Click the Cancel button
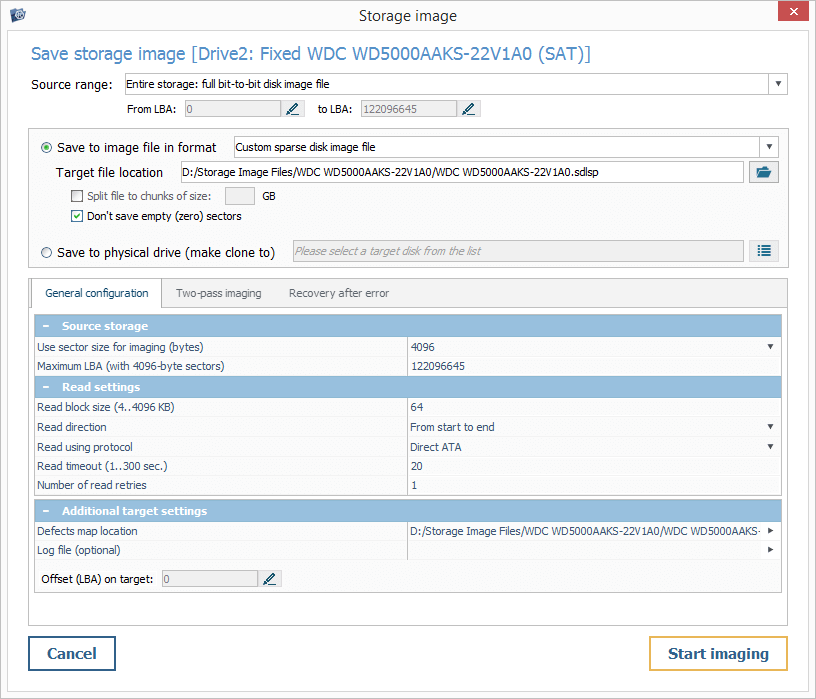The height and width of the screenshot is (699, 816). 72,654
